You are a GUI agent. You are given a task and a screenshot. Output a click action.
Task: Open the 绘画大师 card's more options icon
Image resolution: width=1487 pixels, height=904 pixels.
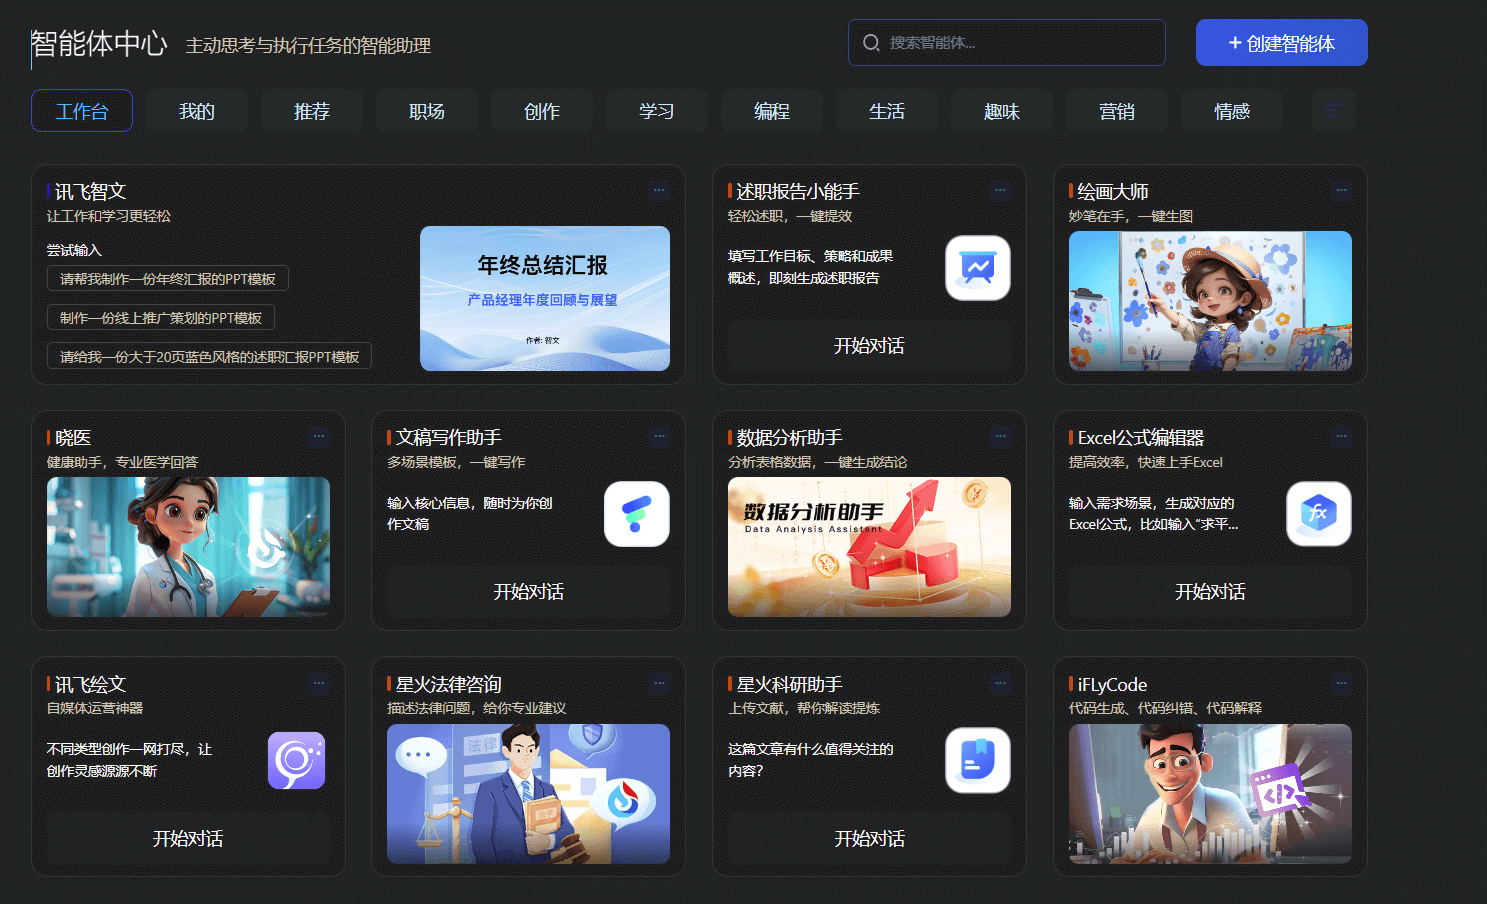[x=1341, y=190]
